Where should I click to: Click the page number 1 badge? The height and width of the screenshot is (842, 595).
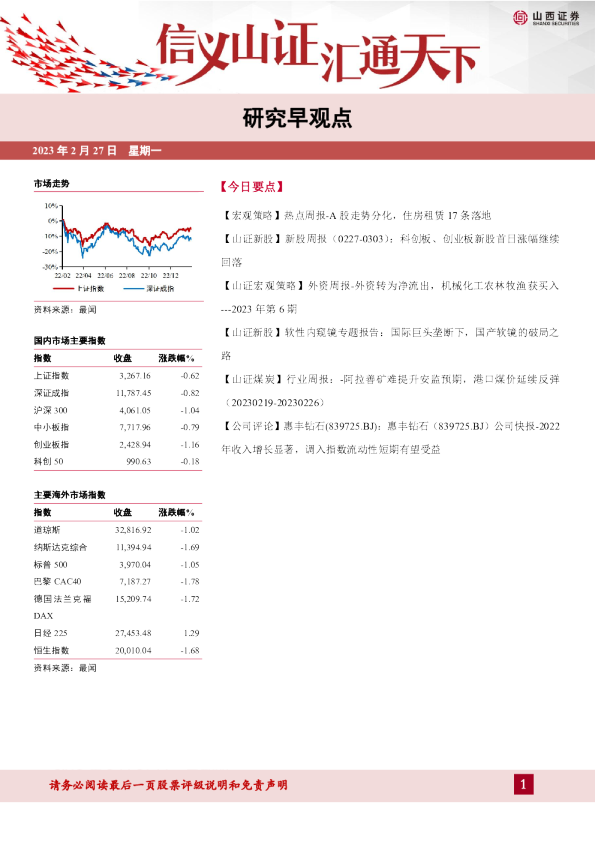tap(524, 785)
